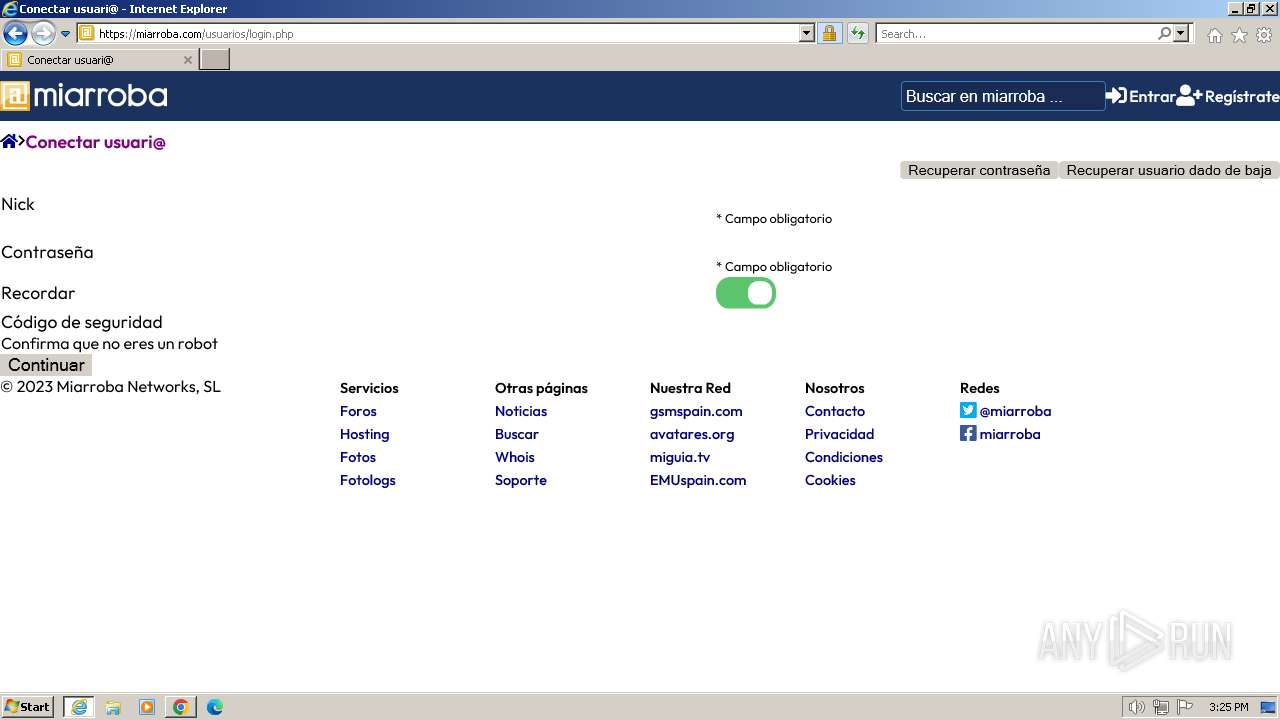Open the Contacto link
This screenshot has height=720, width=1280.
tap(835, 411)
